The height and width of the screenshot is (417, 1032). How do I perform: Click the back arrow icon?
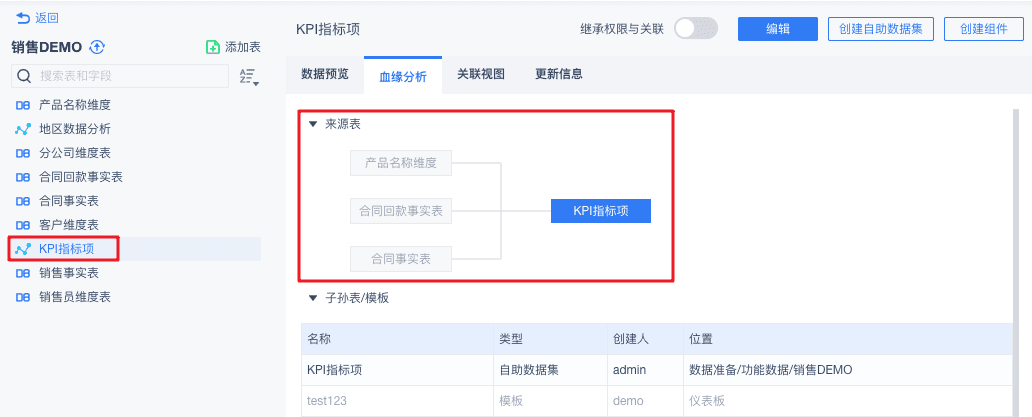[22, 18]
